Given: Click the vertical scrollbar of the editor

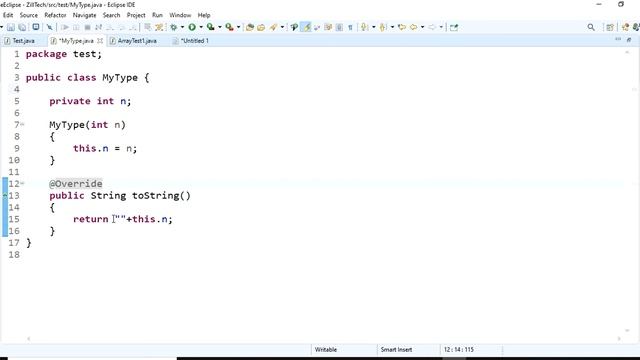Looking at the screenshot, I should 627,191.
